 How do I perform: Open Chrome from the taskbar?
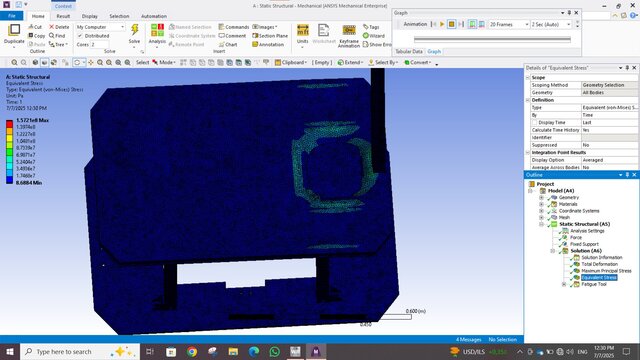192,351
